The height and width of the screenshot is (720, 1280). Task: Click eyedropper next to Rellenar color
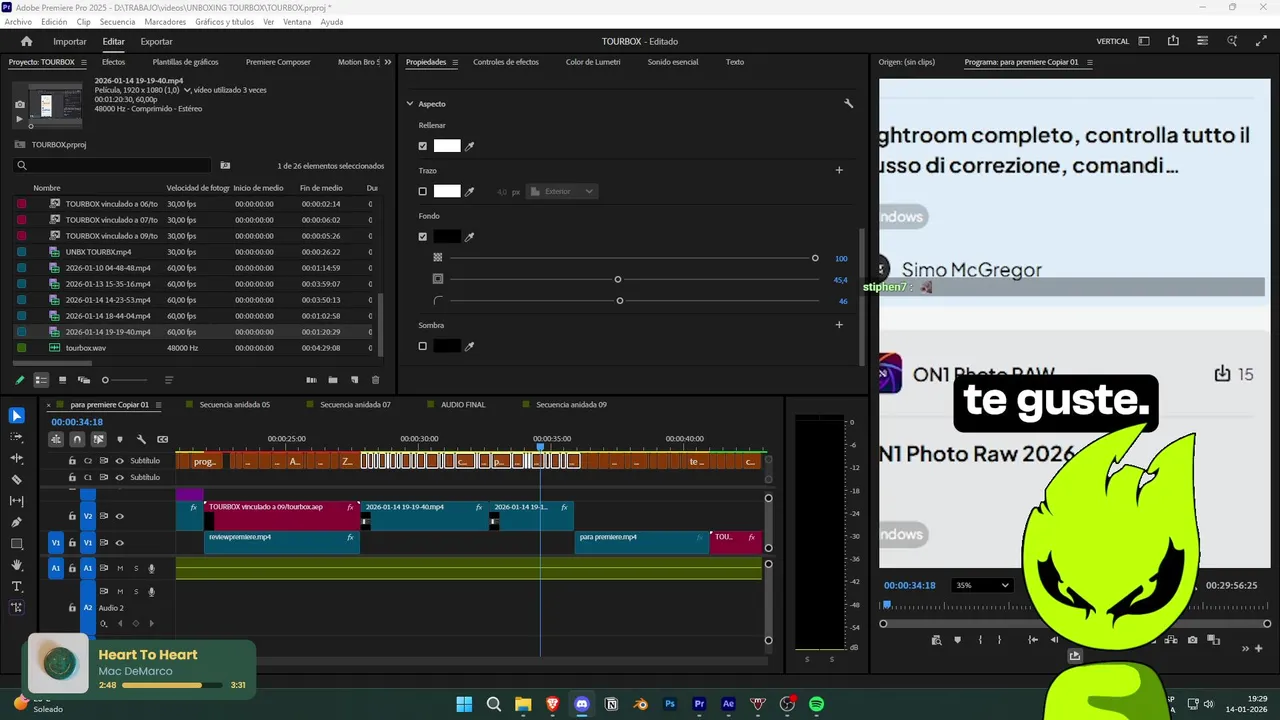coord(470,146)
